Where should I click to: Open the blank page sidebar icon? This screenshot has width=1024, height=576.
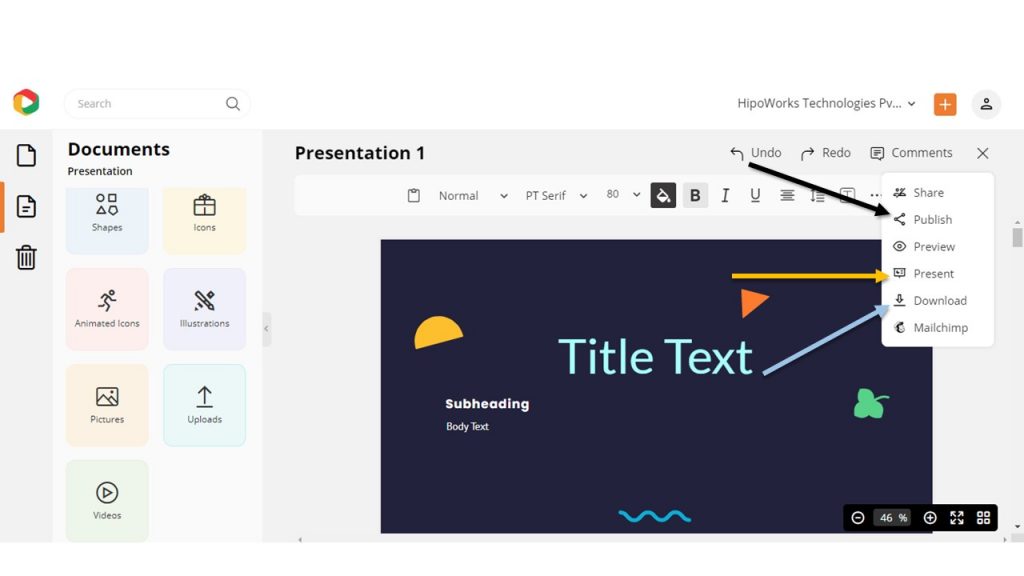point(26,155)
